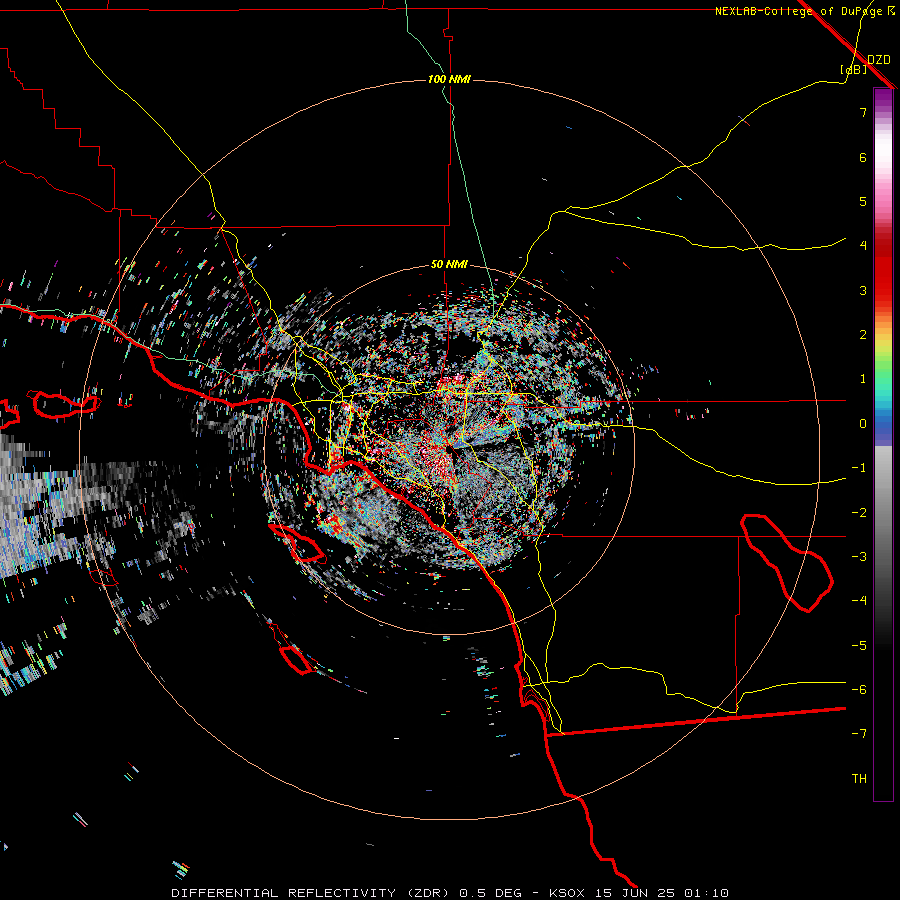Click the color scale value '7'
This screenshot has width=900, height=900.
[x=863, y=112]
